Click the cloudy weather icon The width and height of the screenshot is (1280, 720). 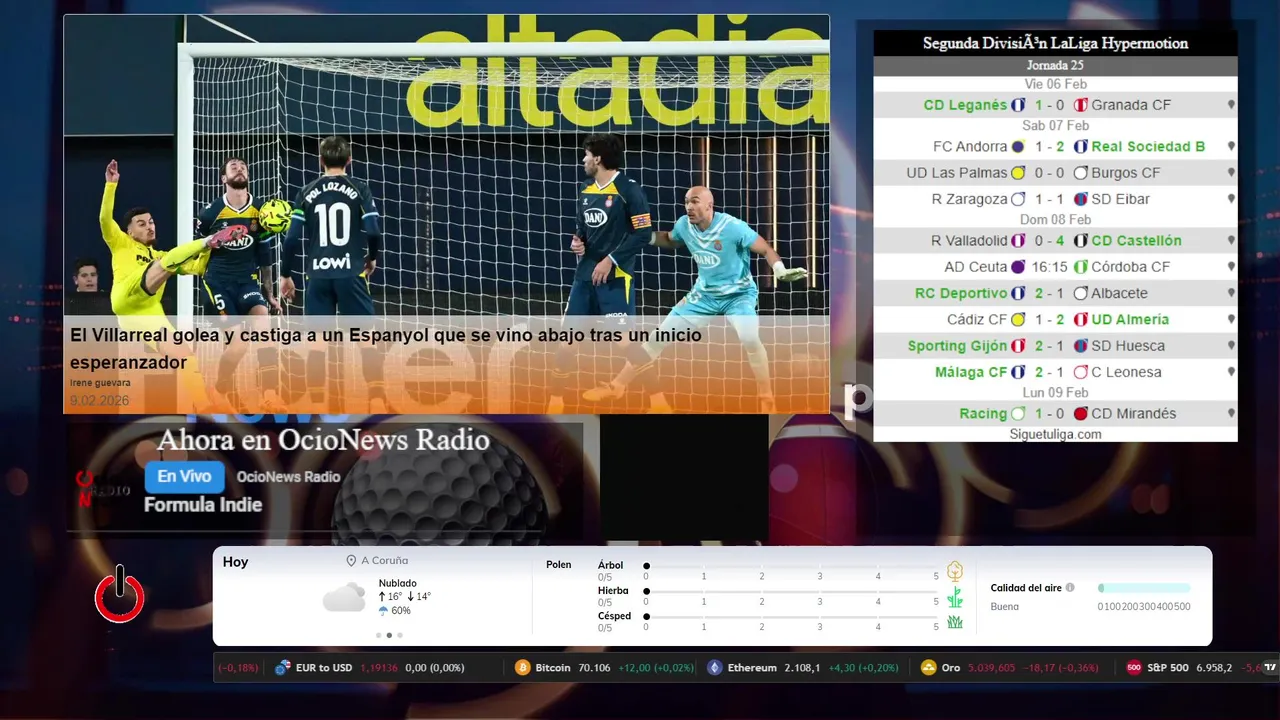click(344, 598)
